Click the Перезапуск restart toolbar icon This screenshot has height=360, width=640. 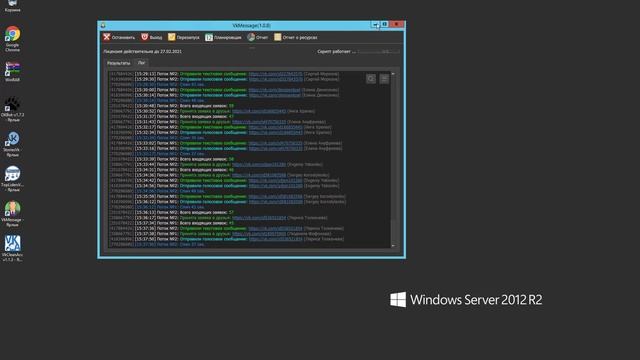click(x=172, y=37)
